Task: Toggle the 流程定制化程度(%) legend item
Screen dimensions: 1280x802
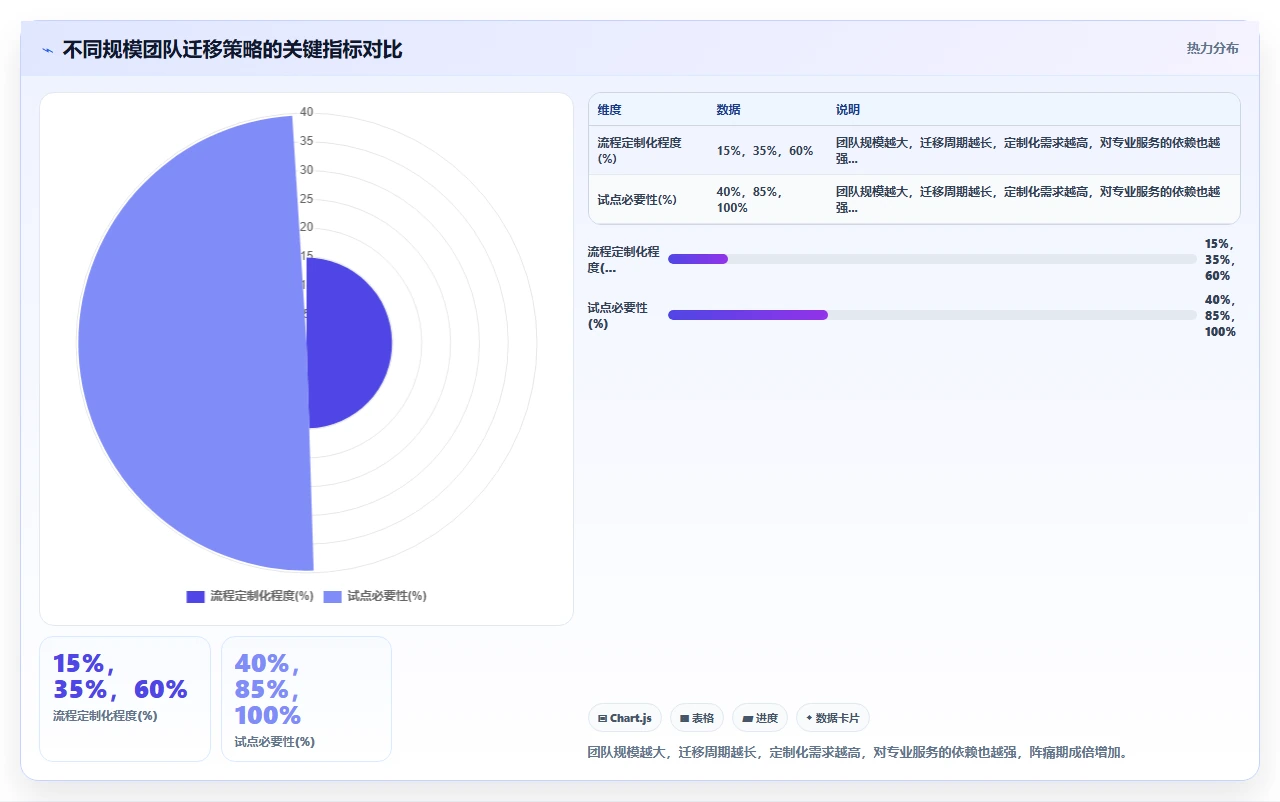Action: coord(250,596)
